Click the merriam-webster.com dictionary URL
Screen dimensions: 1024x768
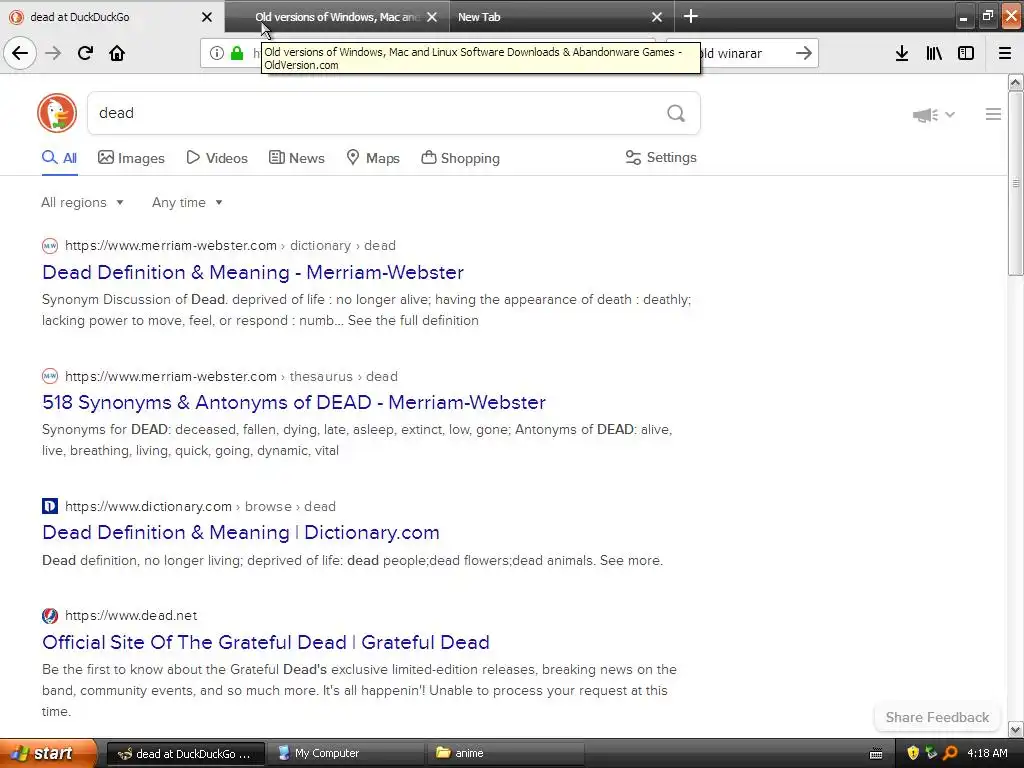click(231, 246)
